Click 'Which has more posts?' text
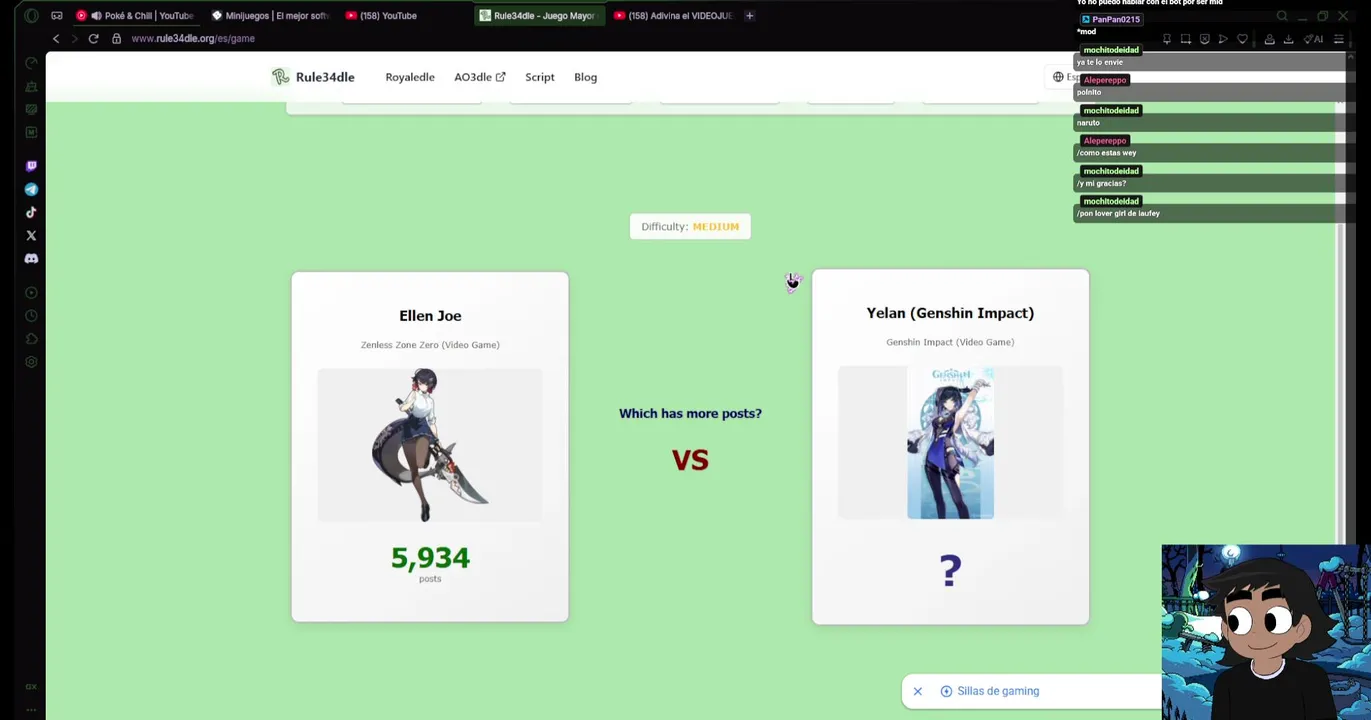Screen dimensions: 1371x720 pyautogui.click(x=690, y=413)
